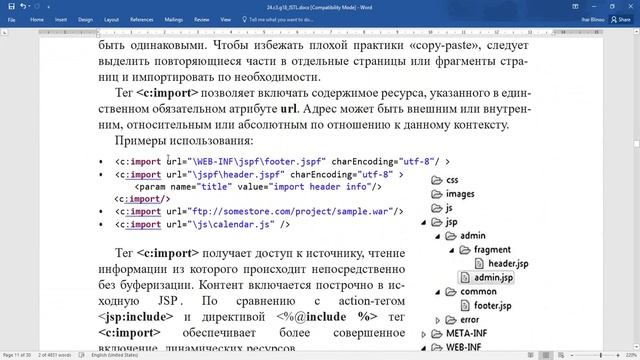
Task: Click the lightbulb Tell Me icon
Action: click(244, 19)
